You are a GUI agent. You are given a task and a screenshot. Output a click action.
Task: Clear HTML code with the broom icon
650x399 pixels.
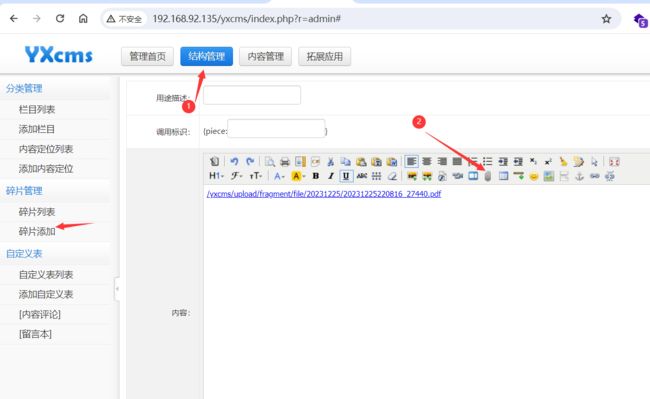pos(563,162)
